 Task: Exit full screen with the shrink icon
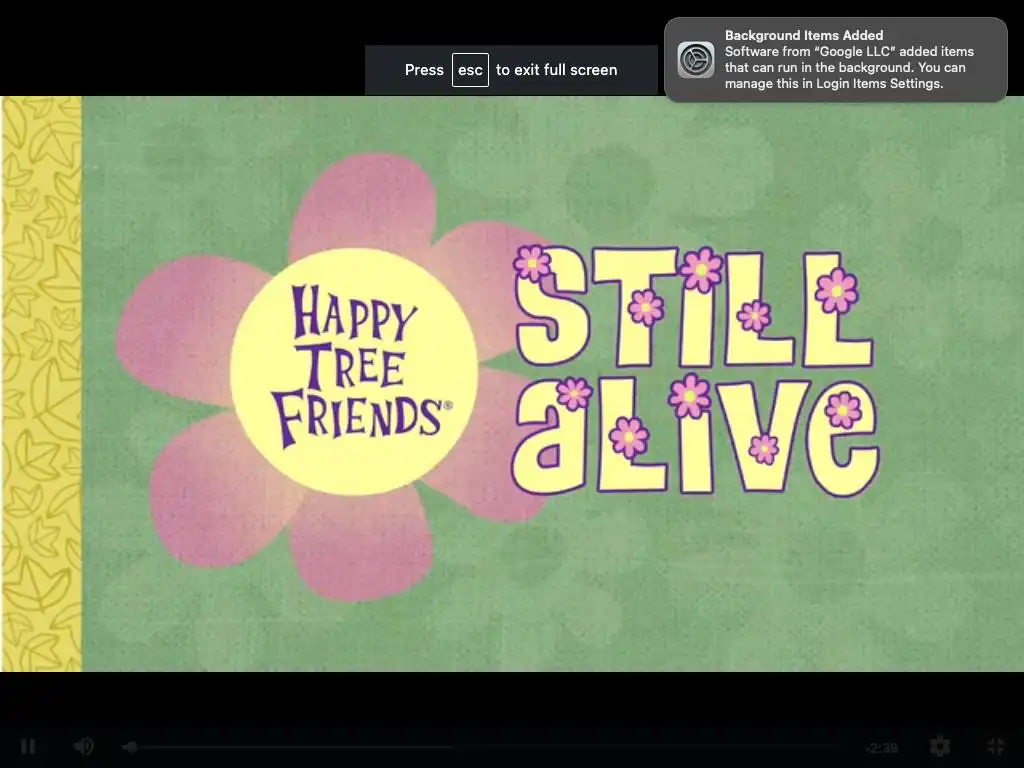coord(995,746)
